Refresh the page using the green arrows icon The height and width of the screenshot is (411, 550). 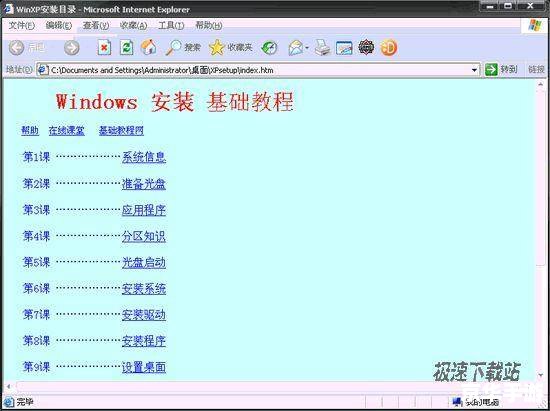(x=126, y=48)
